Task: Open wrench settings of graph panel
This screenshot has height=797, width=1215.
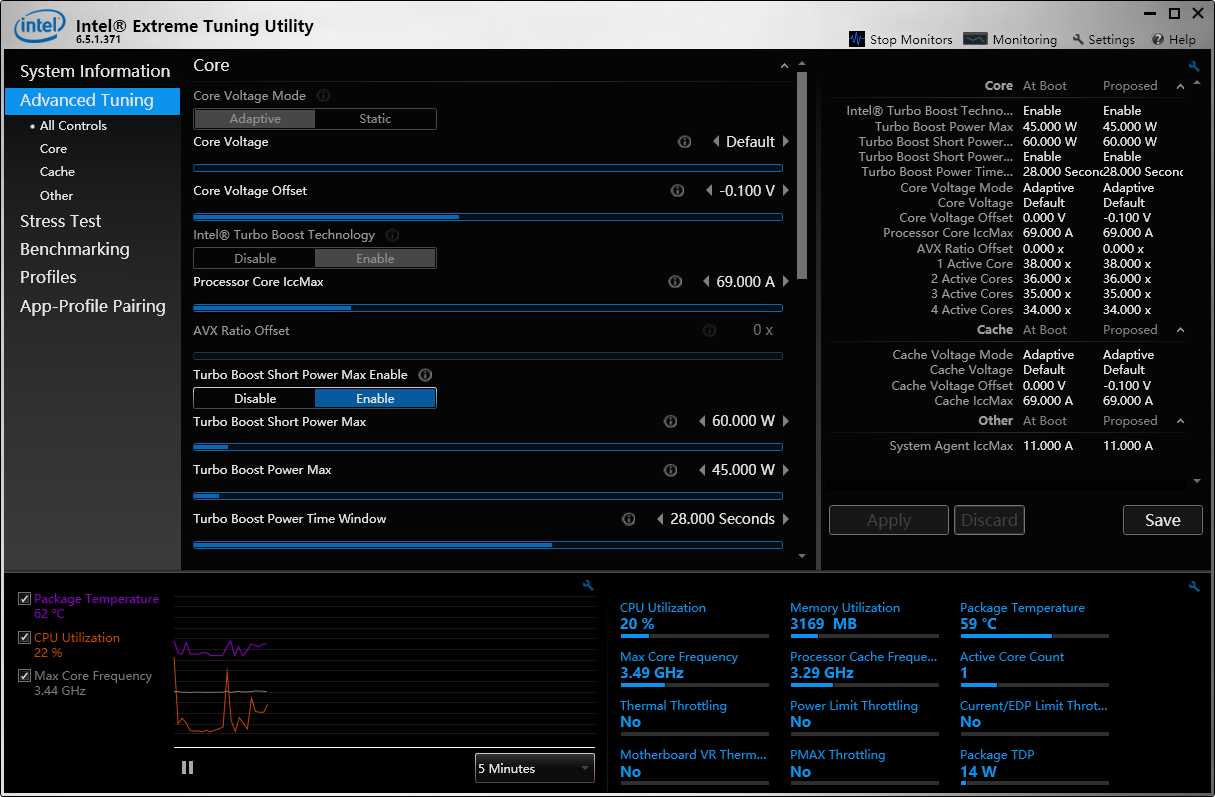Action: click(x=588, y=586)
